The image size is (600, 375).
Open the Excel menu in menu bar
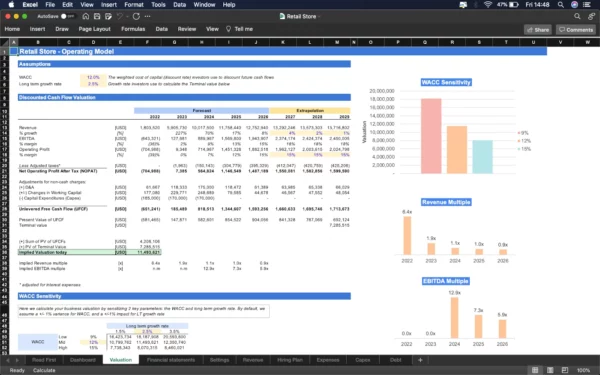pos(30,5)
